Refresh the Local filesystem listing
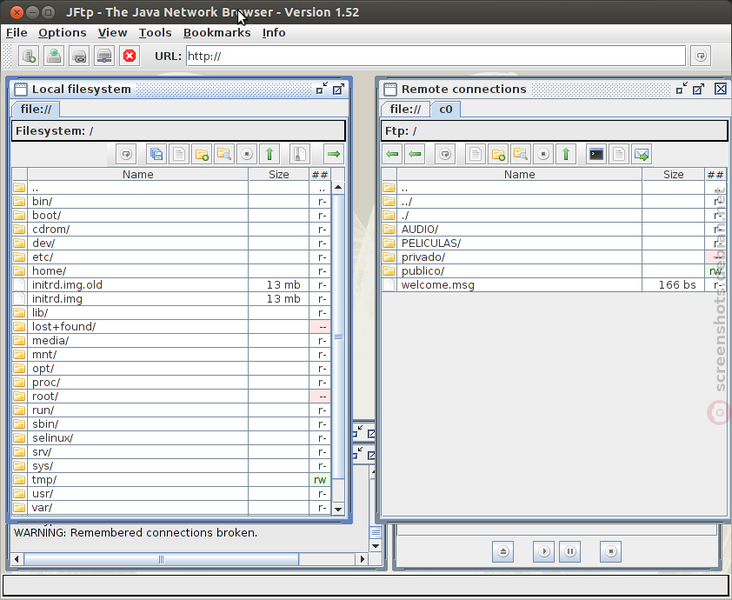The height and width of the screenshot is (600, 732). point(126,154)
